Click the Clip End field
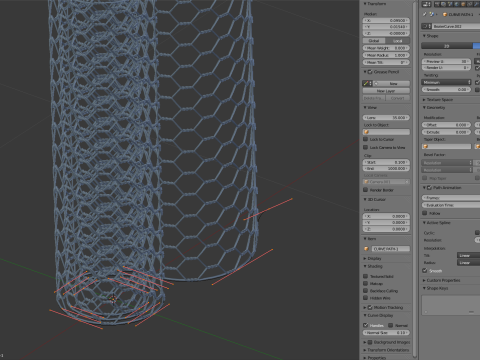The width and height of the screenshot is (480, 360). [386, 169]
